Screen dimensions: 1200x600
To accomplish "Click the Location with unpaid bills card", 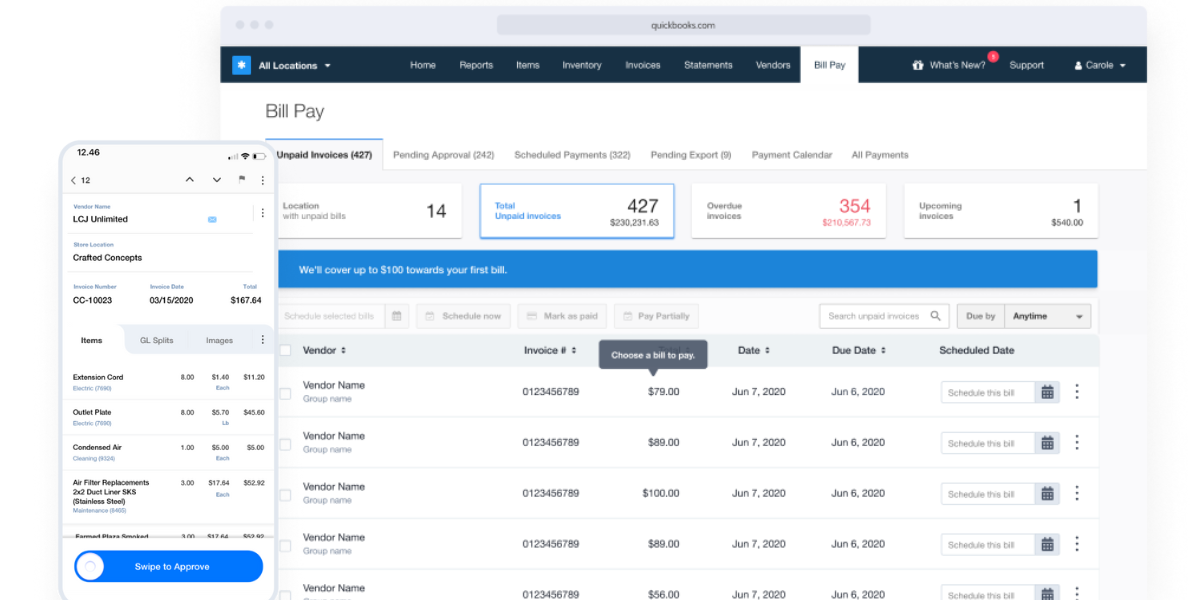I will click(x=369, y=211).
